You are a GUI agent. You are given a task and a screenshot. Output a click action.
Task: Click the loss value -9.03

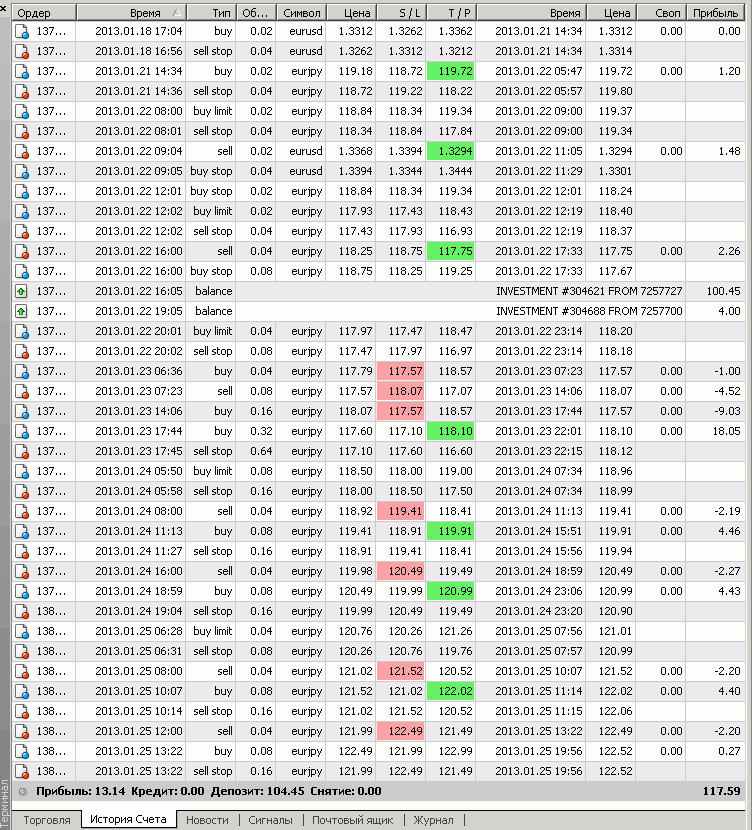(727, 412)
